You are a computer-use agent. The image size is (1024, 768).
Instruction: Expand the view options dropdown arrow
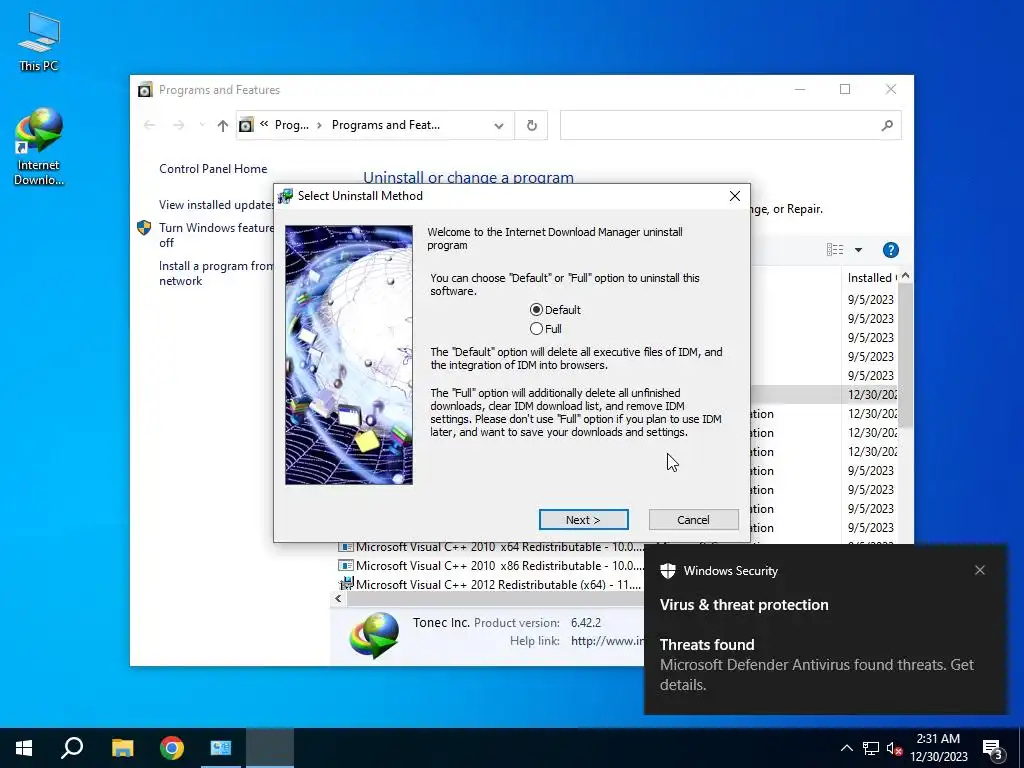click(x=858, y=250)
